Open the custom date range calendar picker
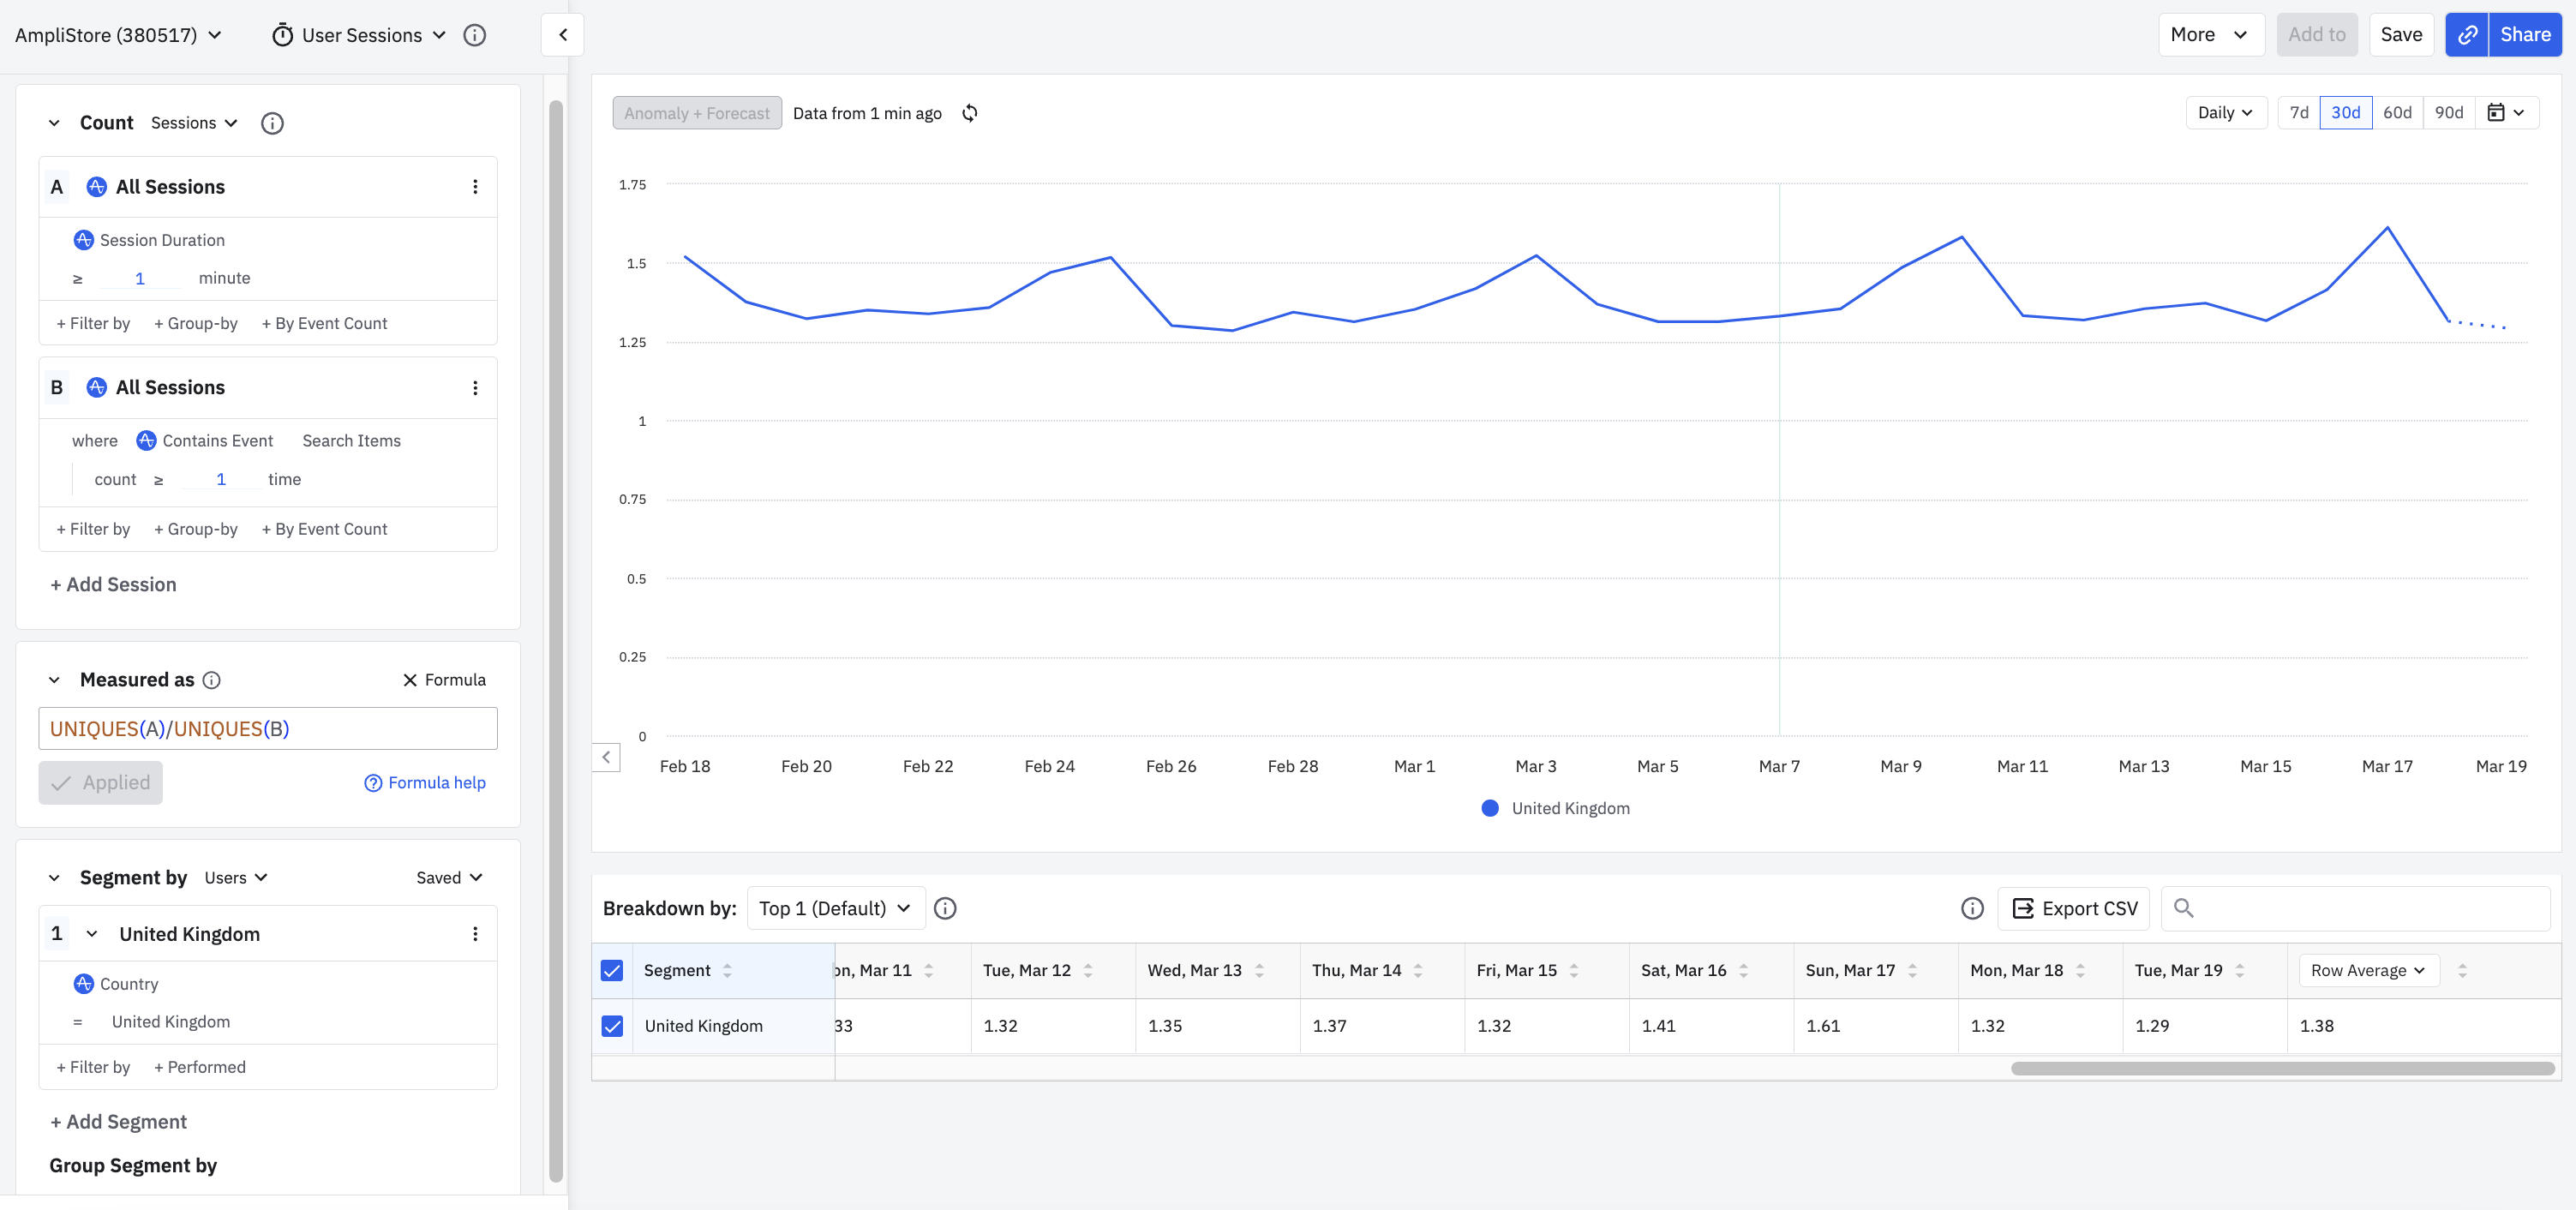Image resolution: width=2576 pixels, height=1210 pixels. (x=2505, y=113)
